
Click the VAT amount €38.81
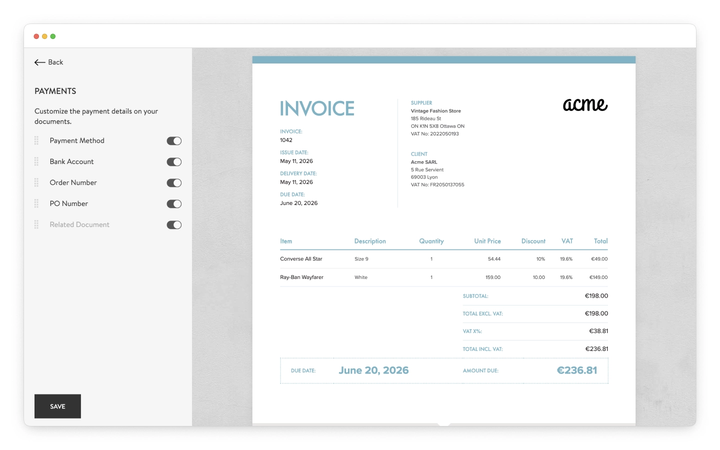(x=598, y=331)
